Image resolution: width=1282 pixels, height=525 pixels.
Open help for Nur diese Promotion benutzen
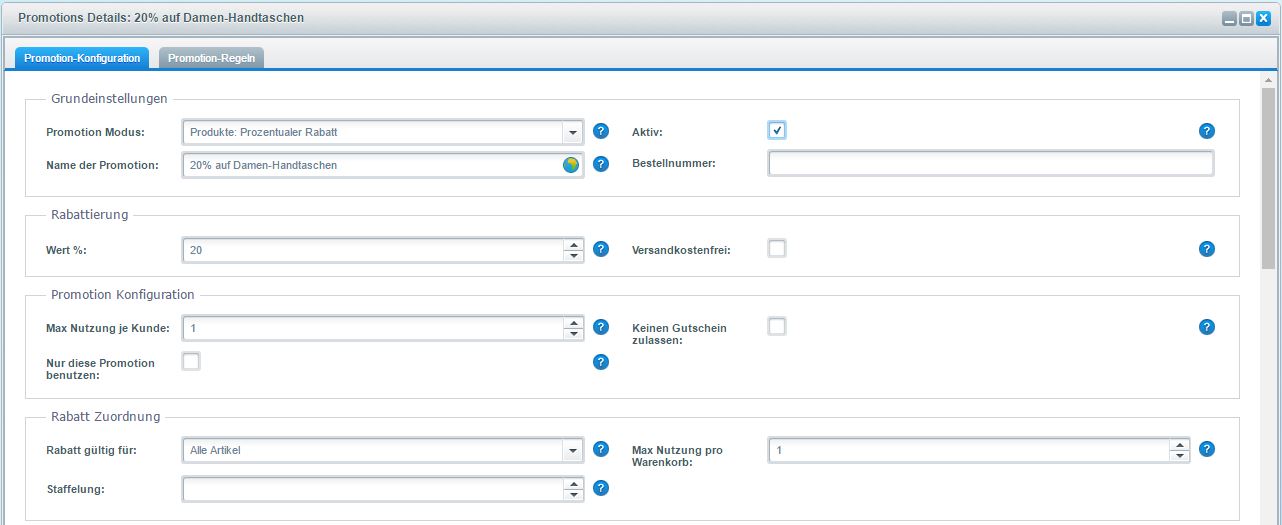pos(601,362)
